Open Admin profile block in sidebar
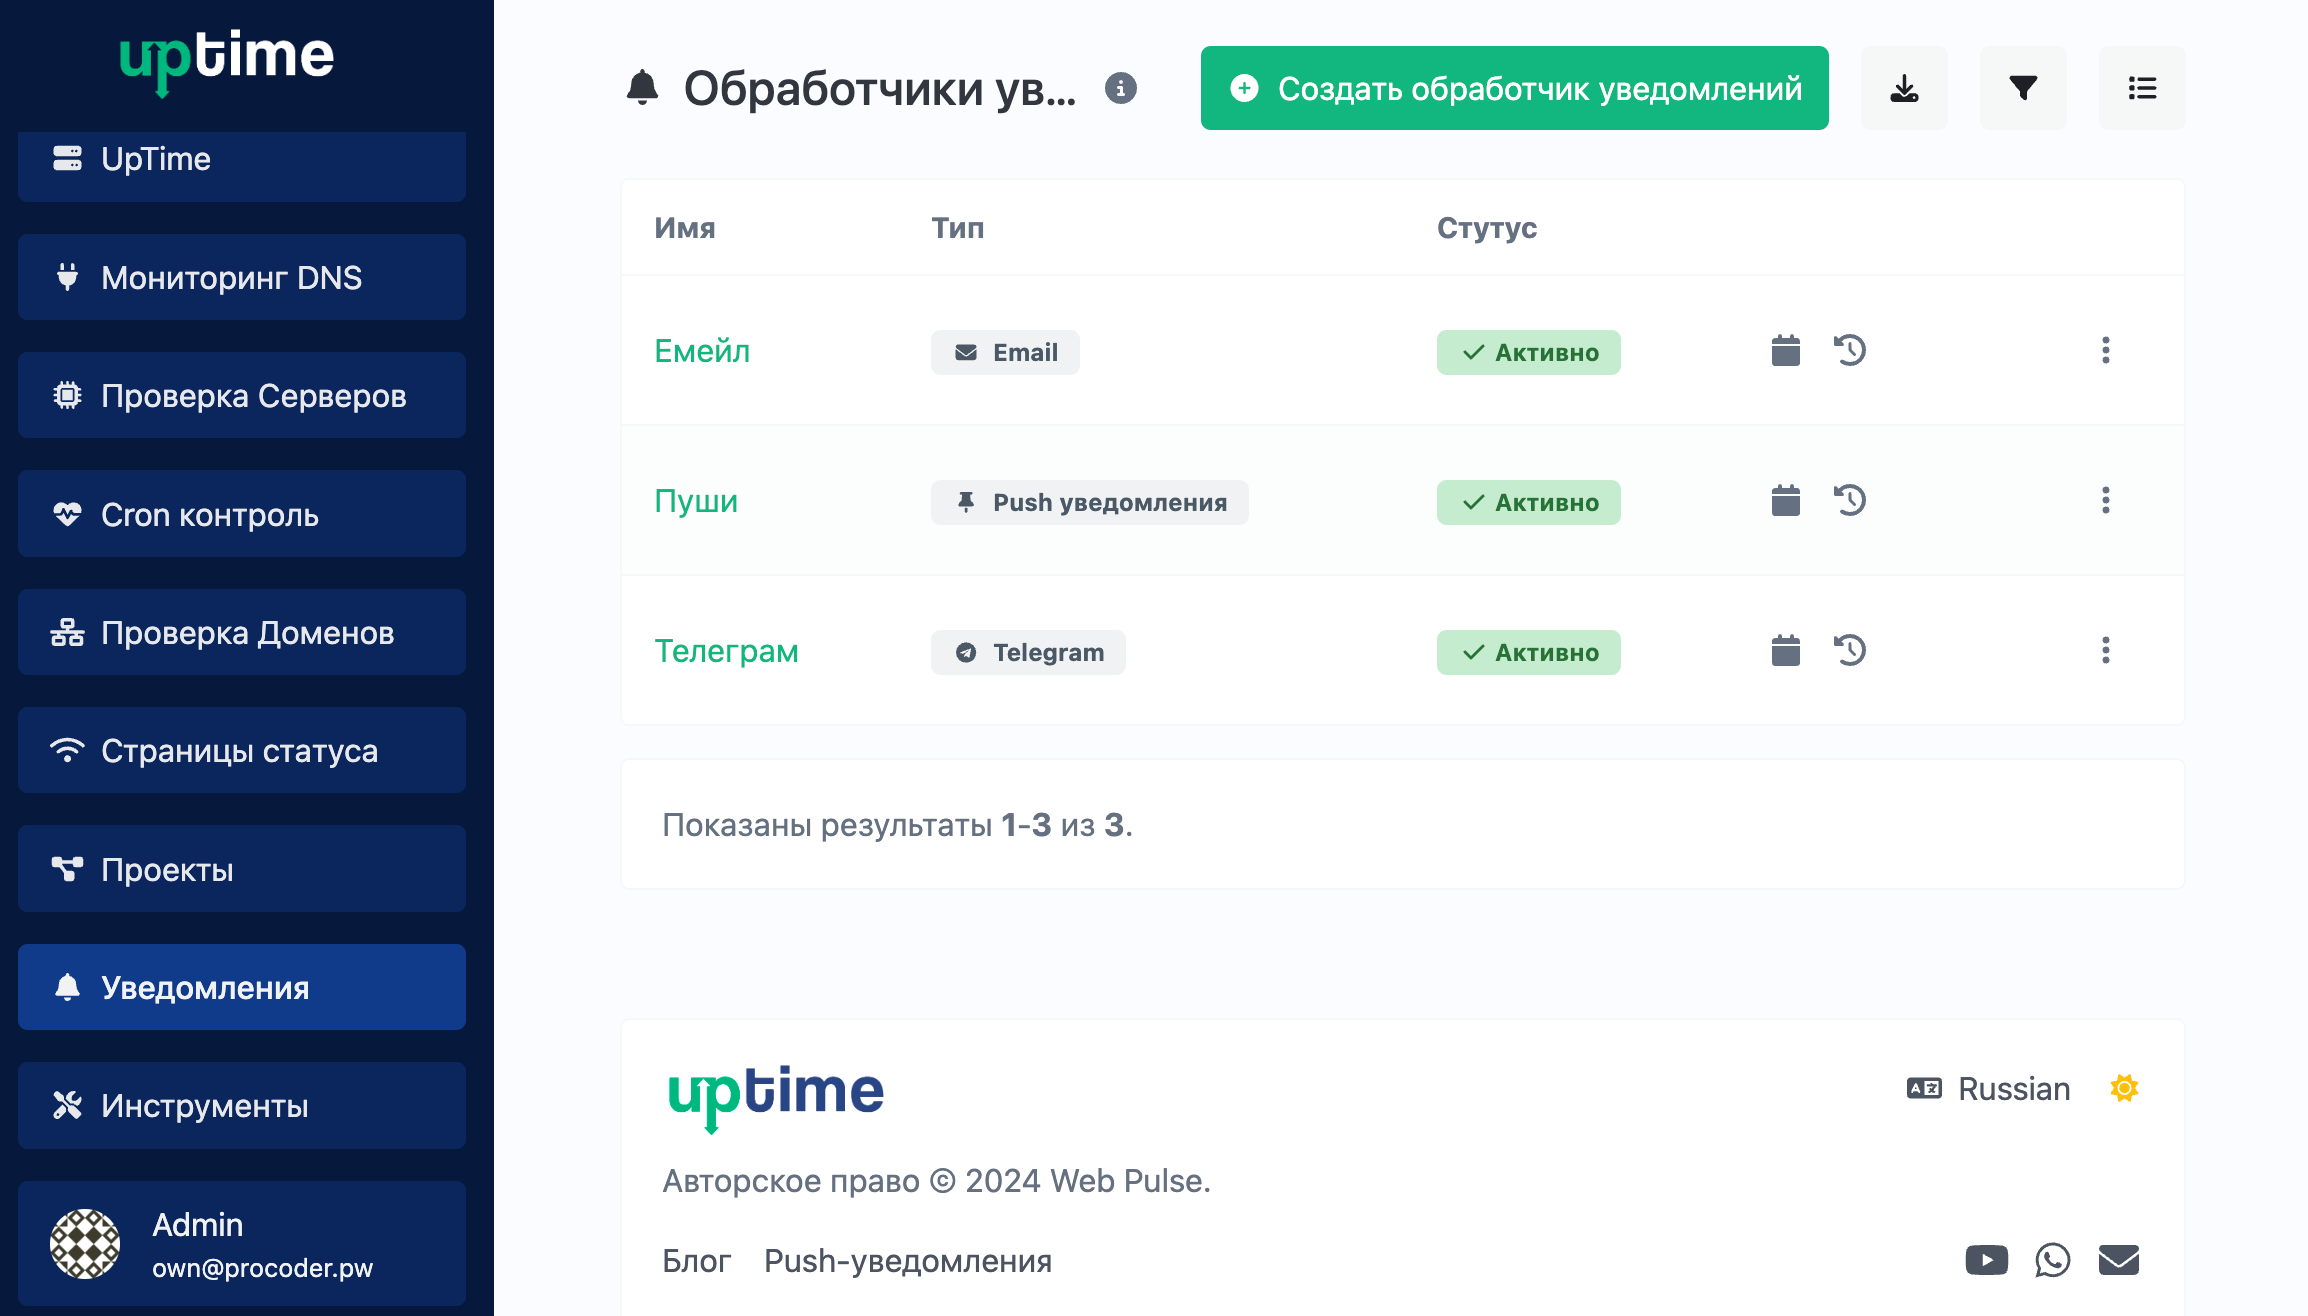 coord(241,1244)
